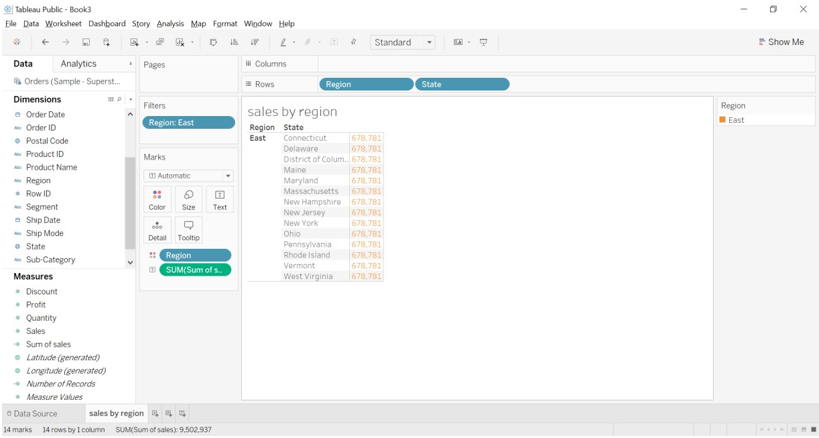Click the orange East legend swatch
The image size is (819, 438).
[722, 120]
